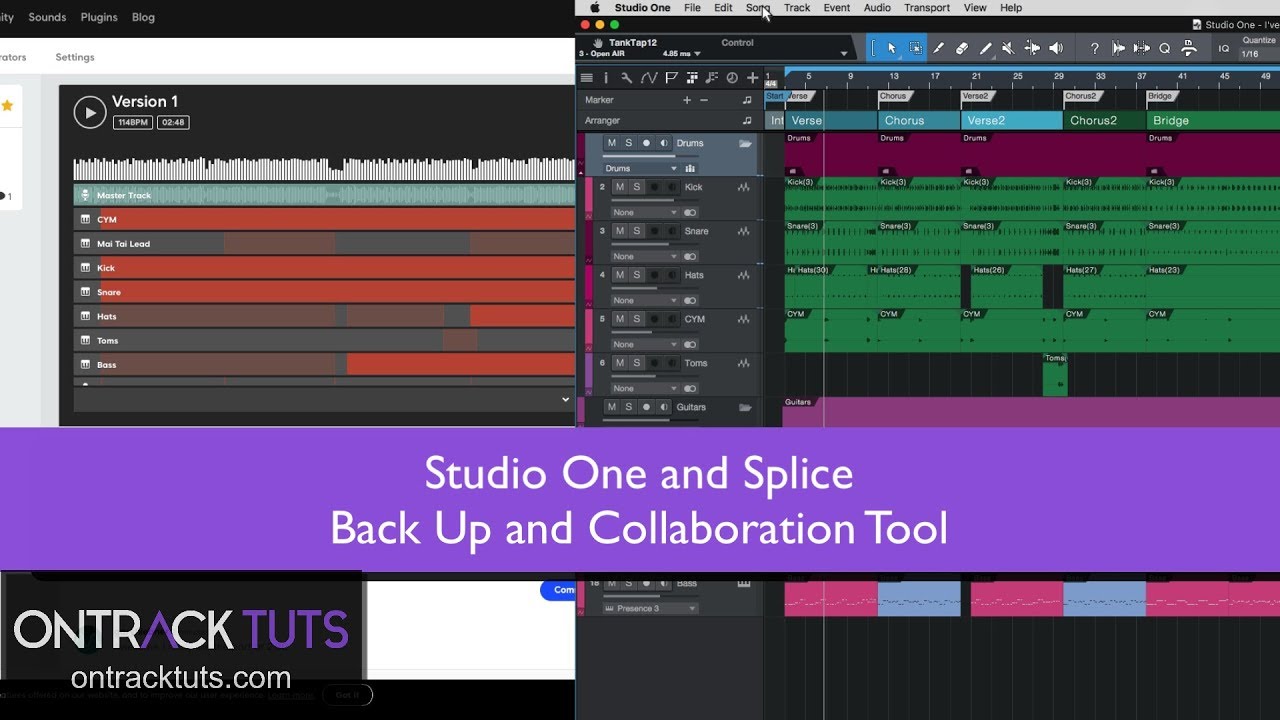
Task: Open the Sounds link in Splice
Action: [x=47, y=17]
